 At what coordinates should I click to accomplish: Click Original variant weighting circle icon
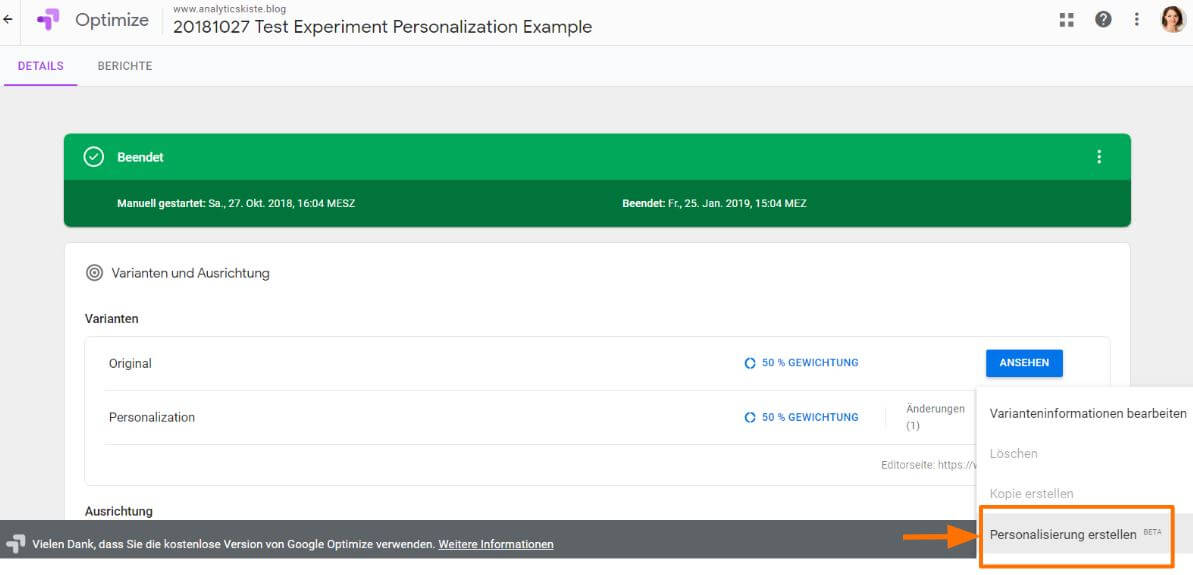coord(750,363)
